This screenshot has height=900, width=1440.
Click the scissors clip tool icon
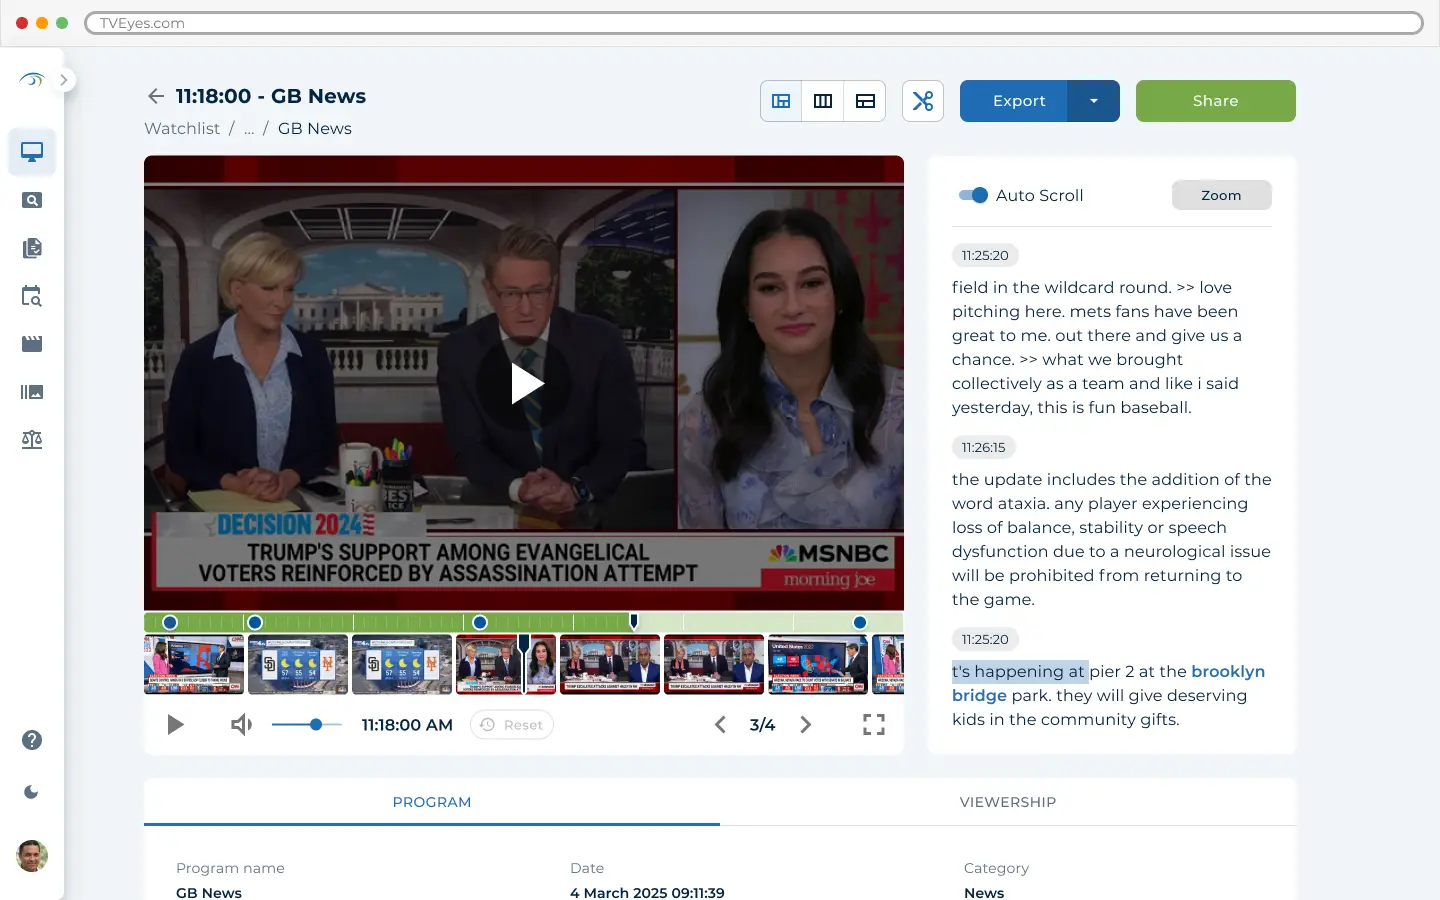click(x=922, y=101)
